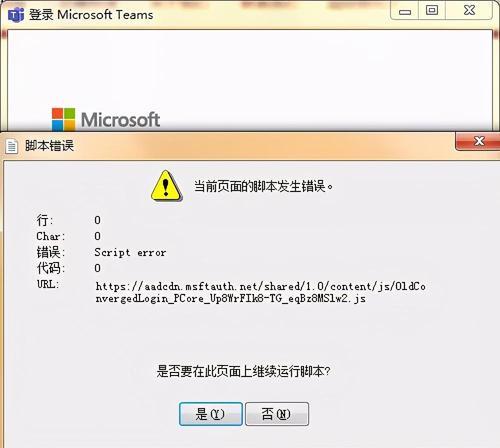Click the yellow warning triangle icon
The image size is (500, 448).
pos(166,186)
